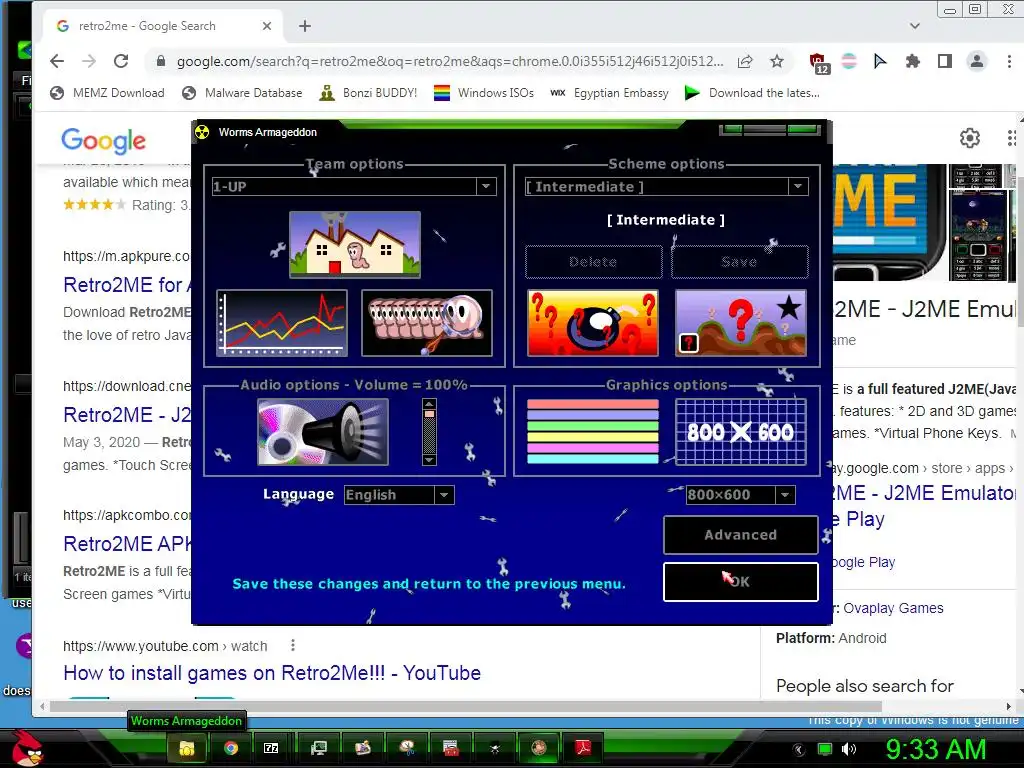Image resolution: width=1024 pixels, height=768 pixels.
Task: Click the row of worms team icon
Action: 426,323
